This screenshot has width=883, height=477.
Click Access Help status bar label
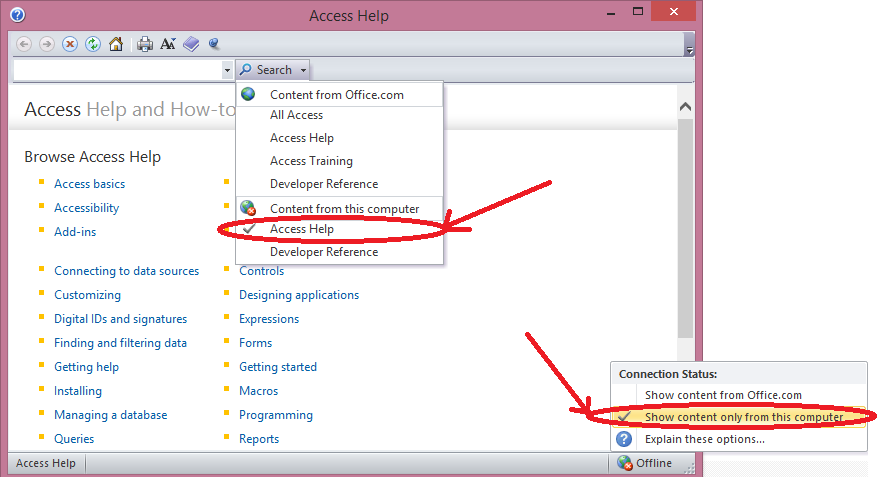pyautogui.click(x=46, y=463)
